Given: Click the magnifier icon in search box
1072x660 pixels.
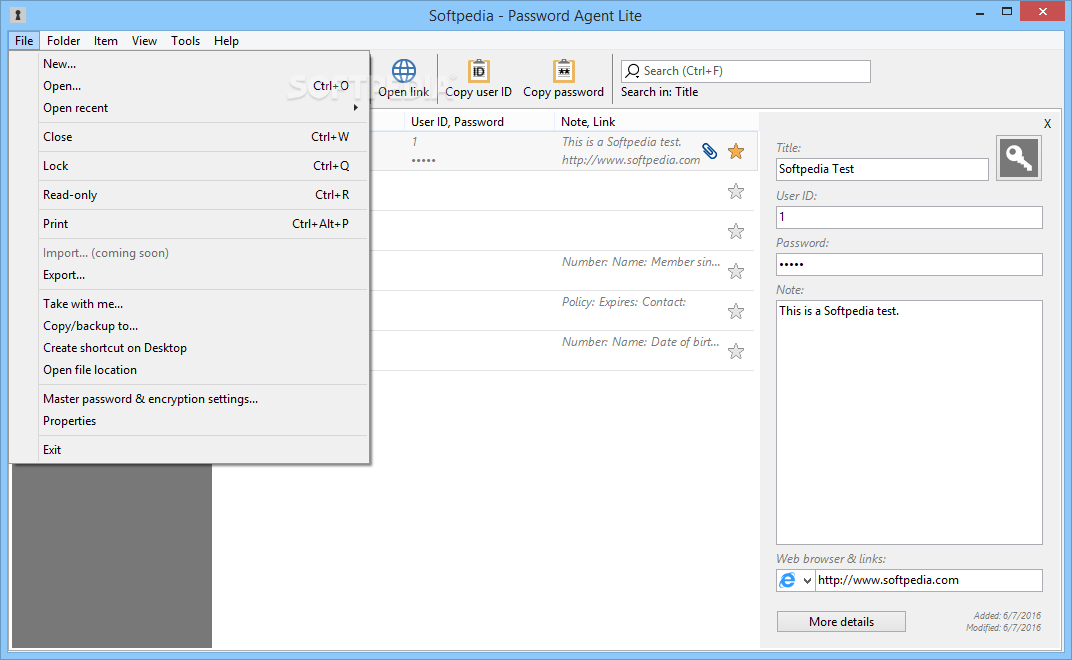Looking at the screenshot, I should click(633, 70).
